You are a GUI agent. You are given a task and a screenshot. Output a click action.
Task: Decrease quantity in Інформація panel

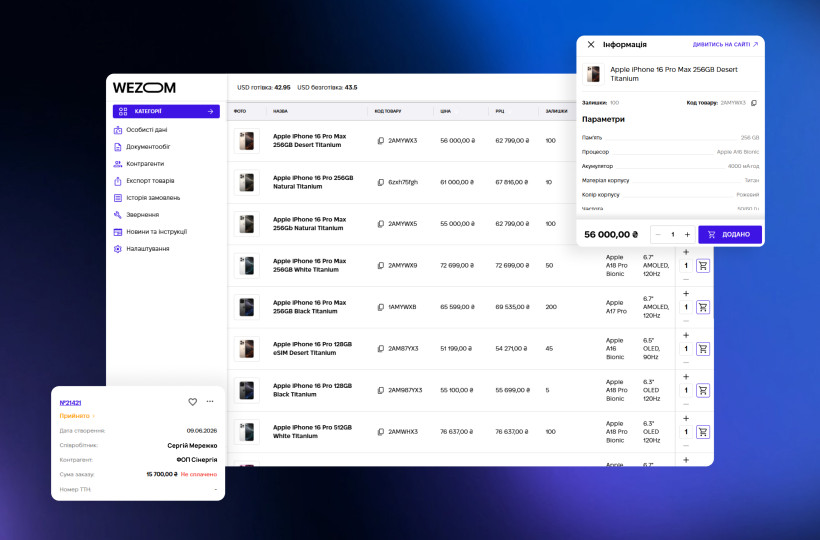(x=658, y=235)
